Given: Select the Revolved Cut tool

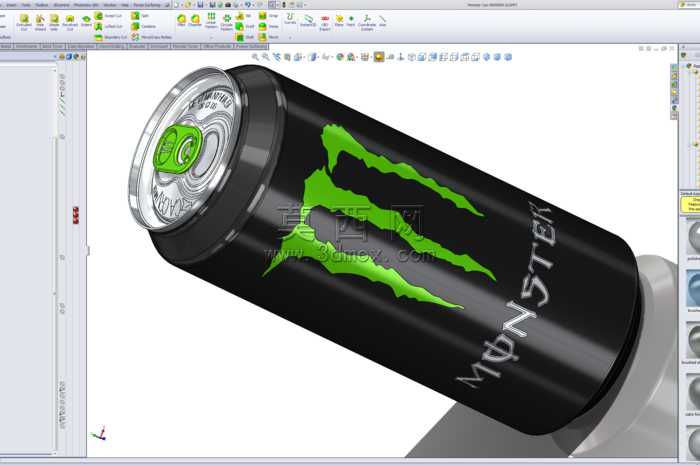Looking at the screenshot, I should (70, 22).
